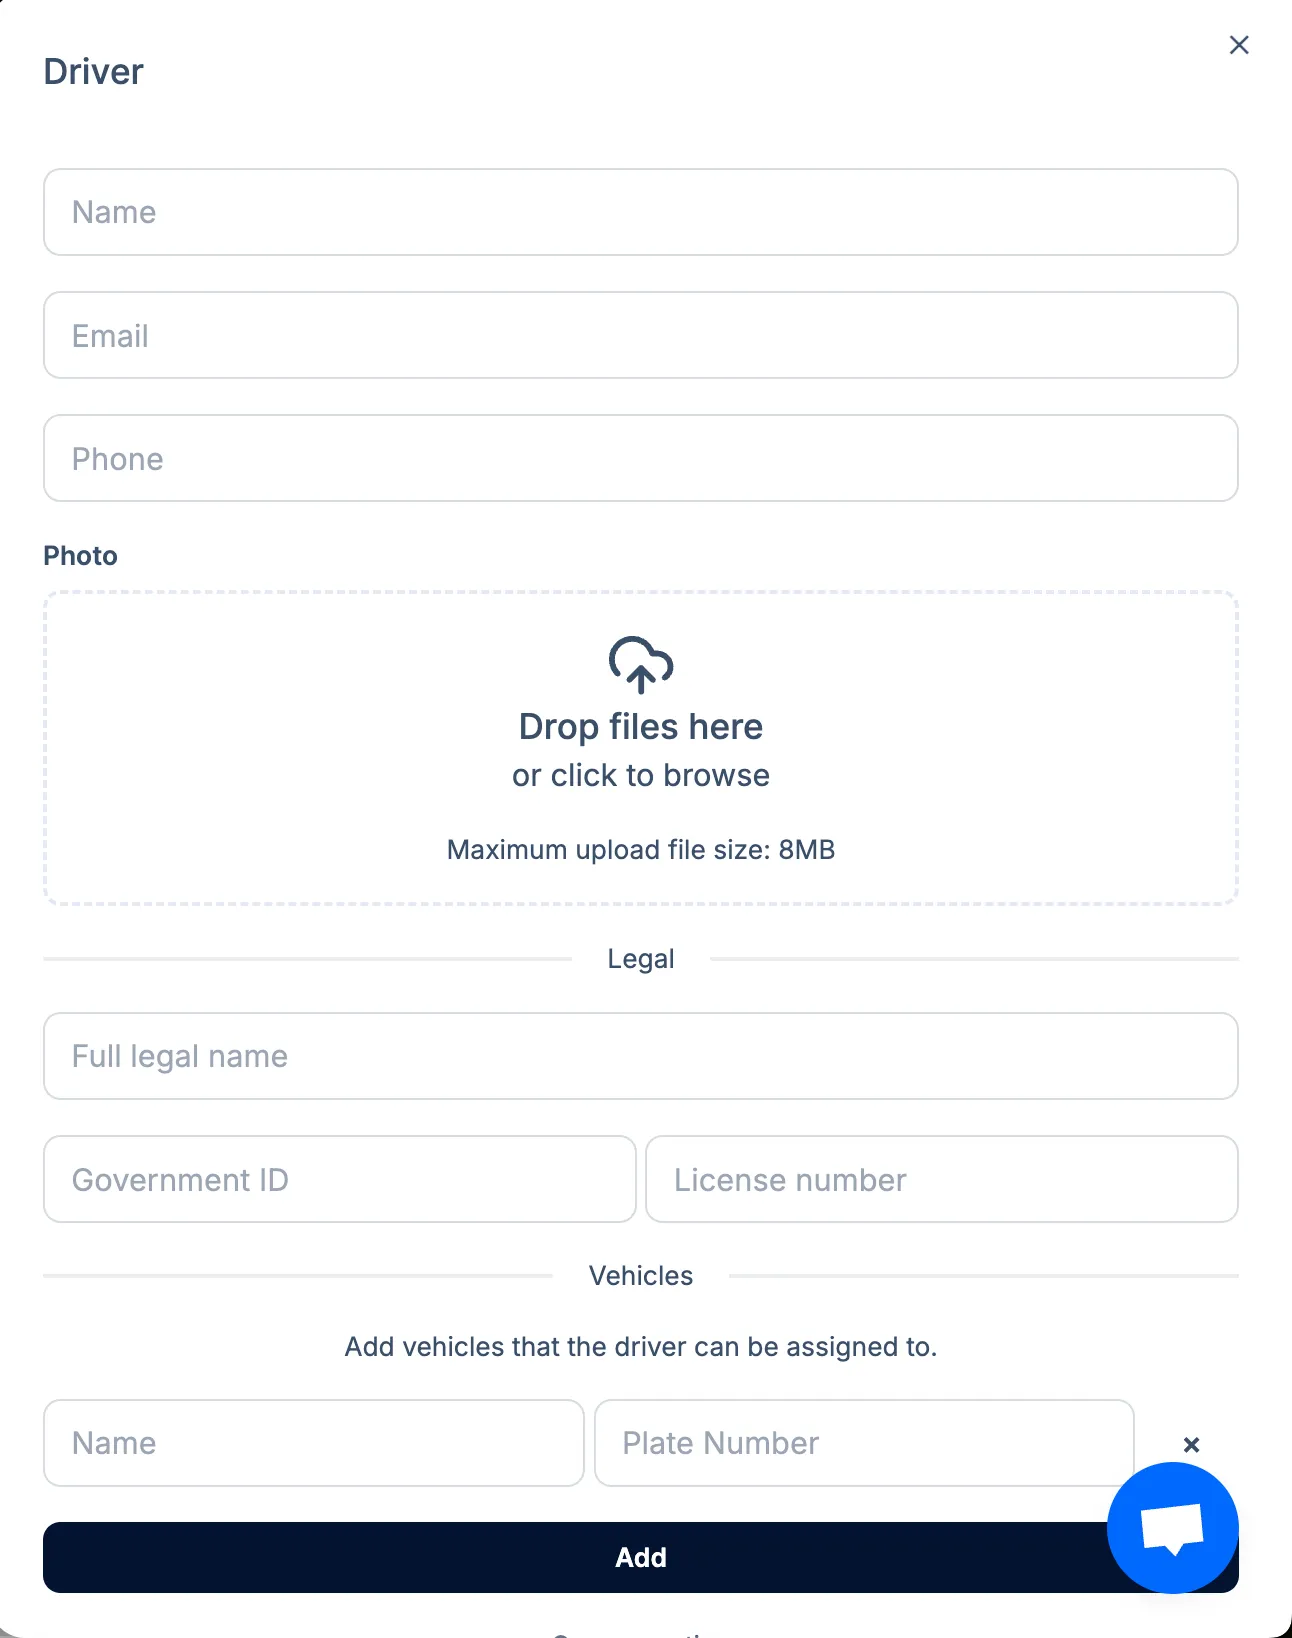Click the License number field

942,1179
